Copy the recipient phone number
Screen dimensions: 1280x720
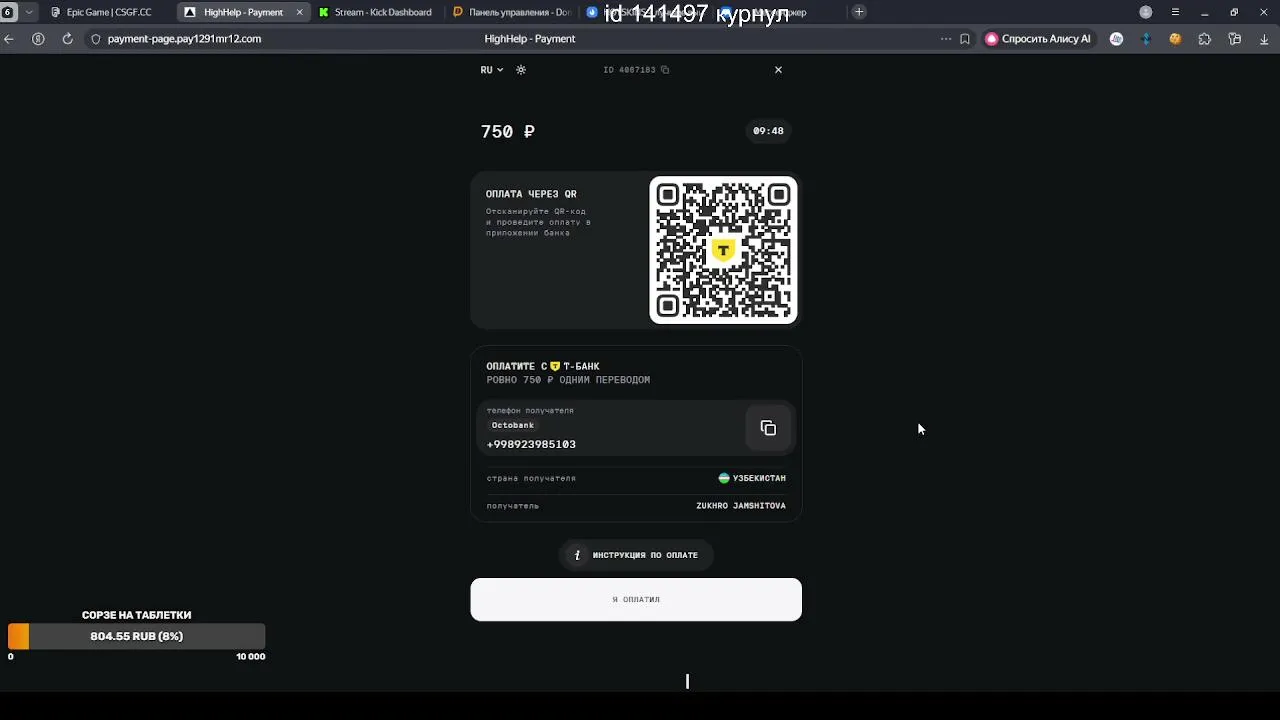[x=768, y=428]
